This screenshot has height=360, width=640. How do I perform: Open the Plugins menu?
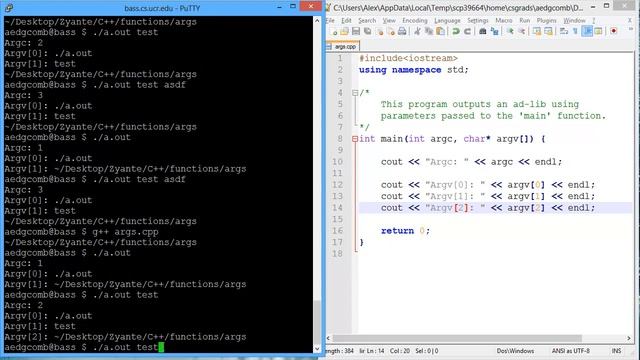pyautogui.click(x=546, y=20)
